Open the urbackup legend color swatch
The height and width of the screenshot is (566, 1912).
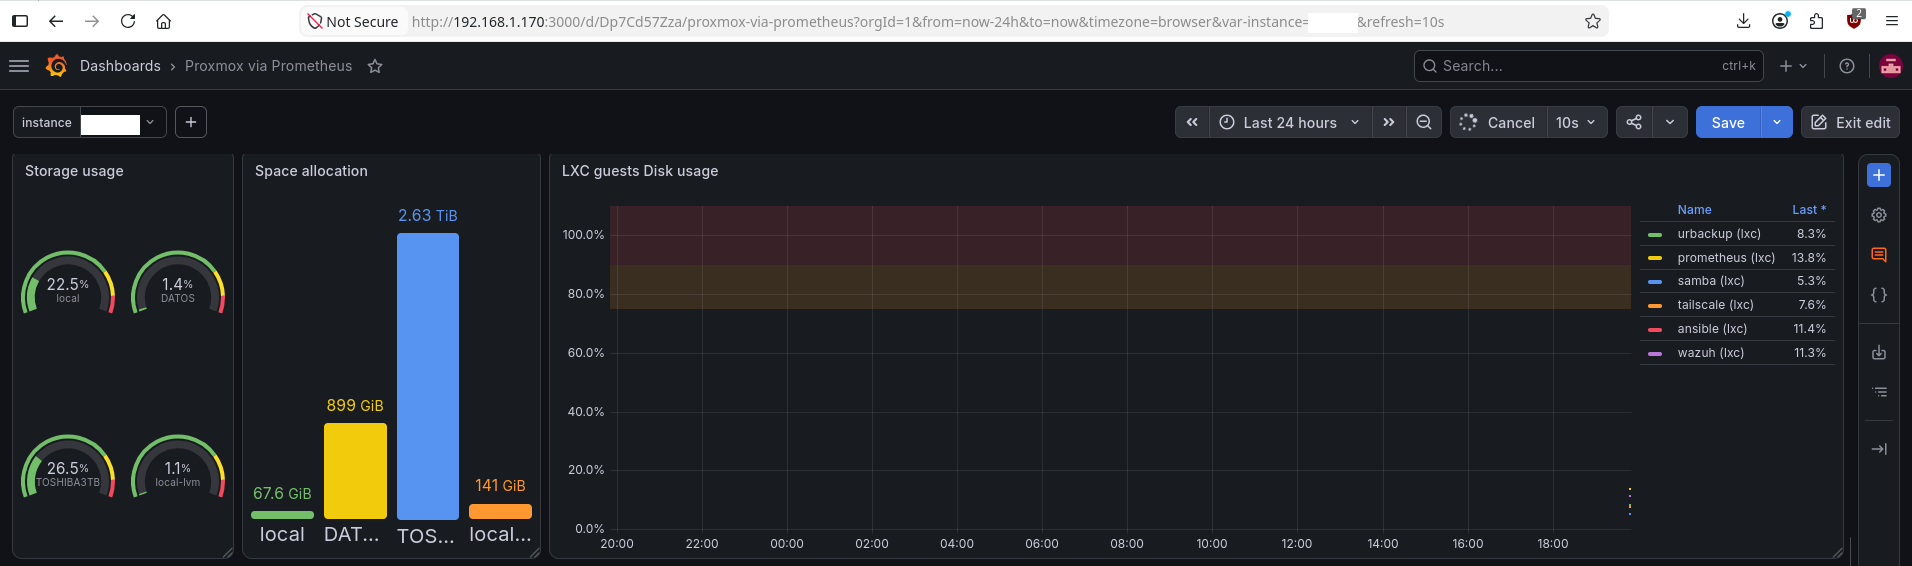(1655, 235)
